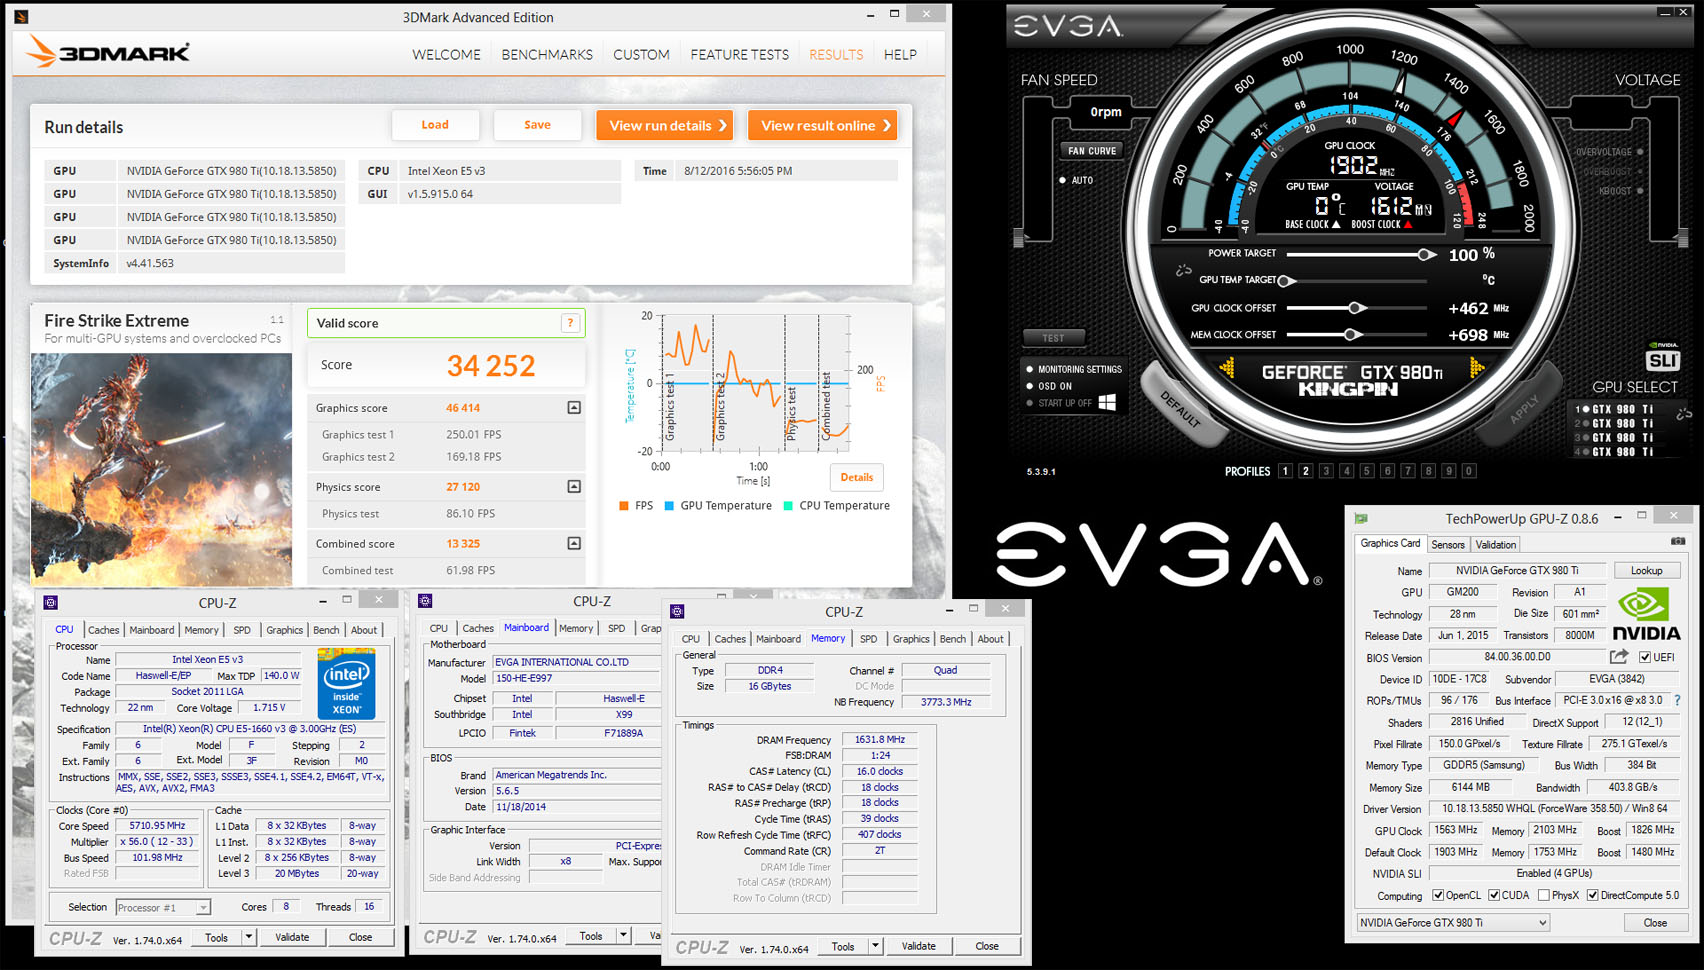1704x970 pixels.
Task: Uncheck the UEFI checkbox in GPU-Z
Action: [1645, 657]
